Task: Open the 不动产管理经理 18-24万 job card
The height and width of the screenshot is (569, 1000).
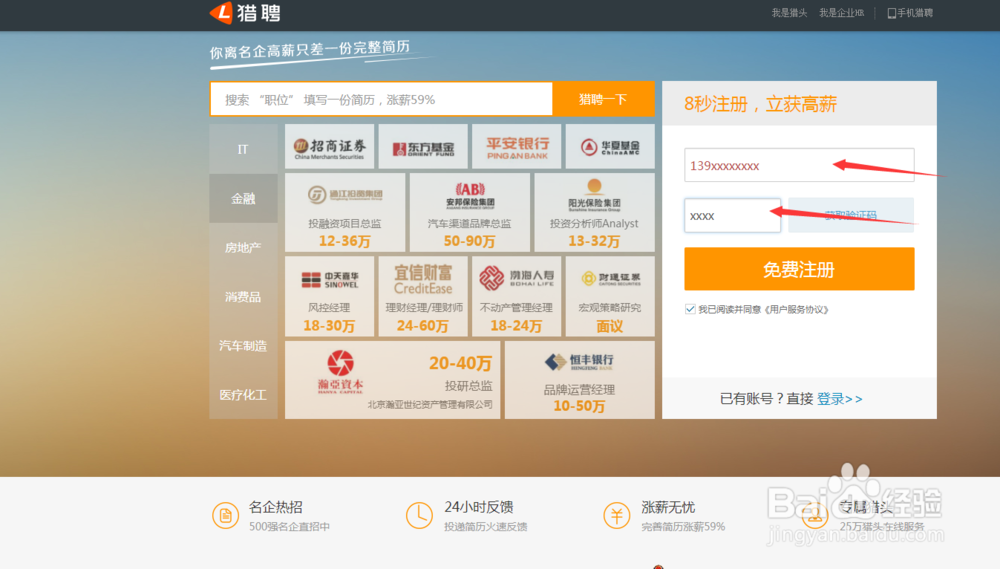Action: (517, 296)
